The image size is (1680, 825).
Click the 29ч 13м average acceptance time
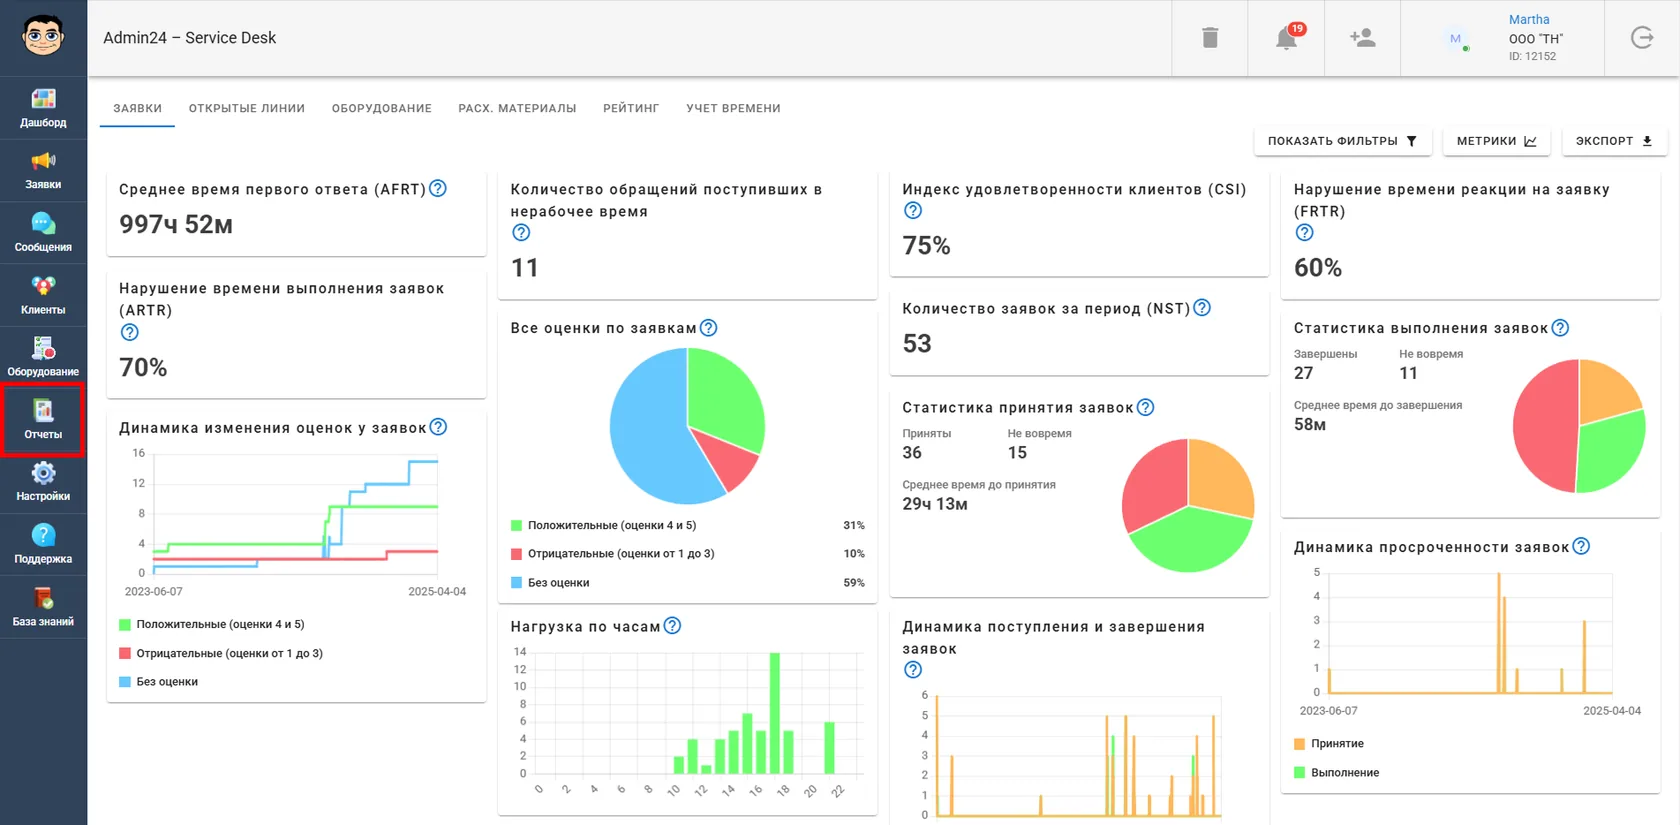coord(935,504)
